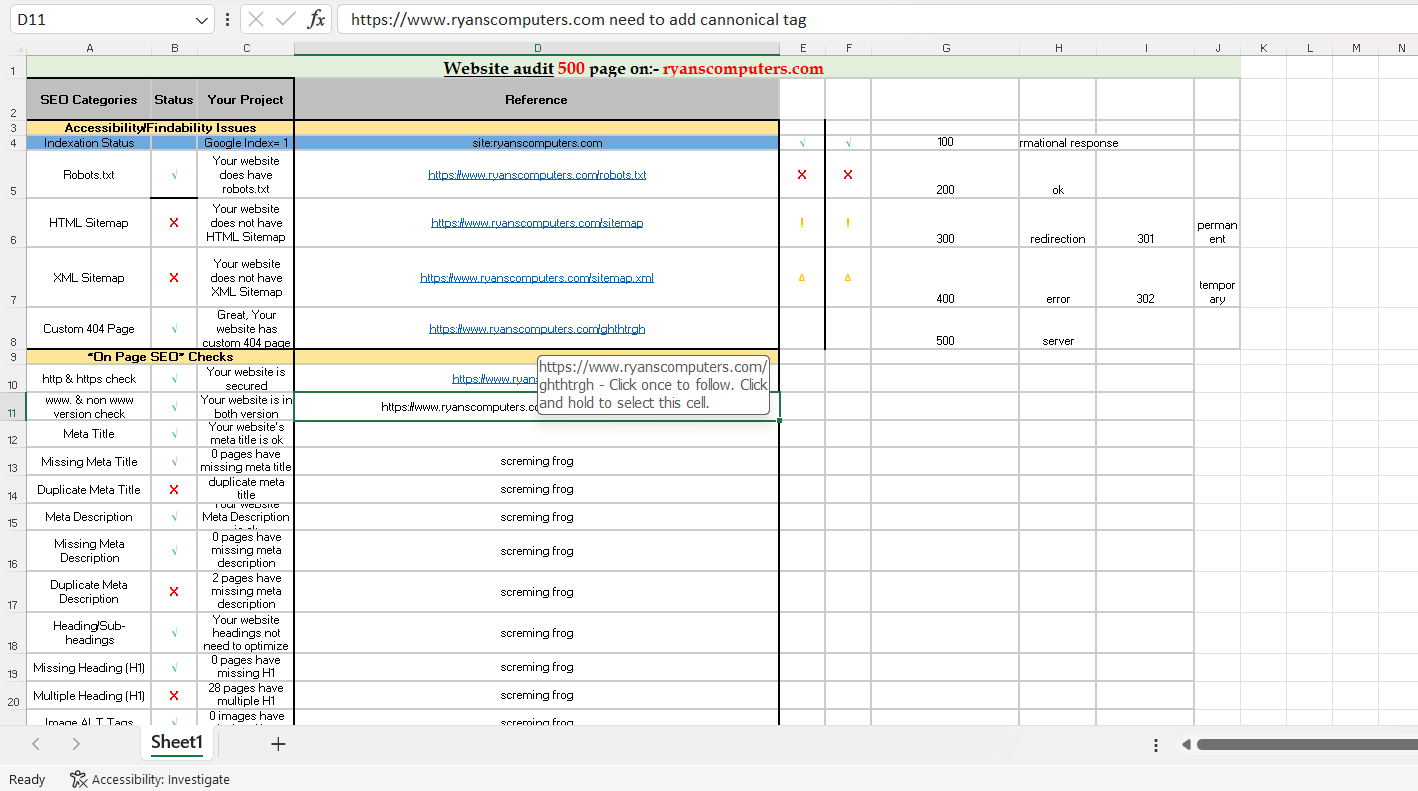This screenshot has width=1418, height=791.
Task: Click the Name Box showing D11
Action: pos(100,20)
